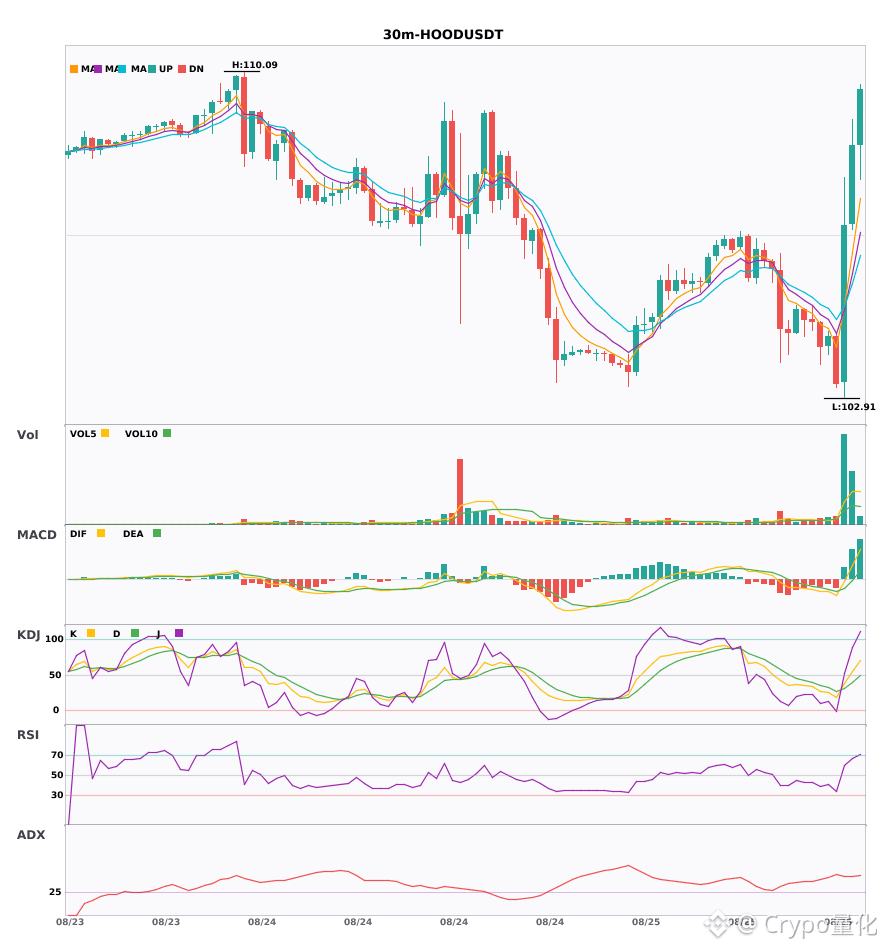
Task: Click the MACD panel label
Action: coord(36,535)
